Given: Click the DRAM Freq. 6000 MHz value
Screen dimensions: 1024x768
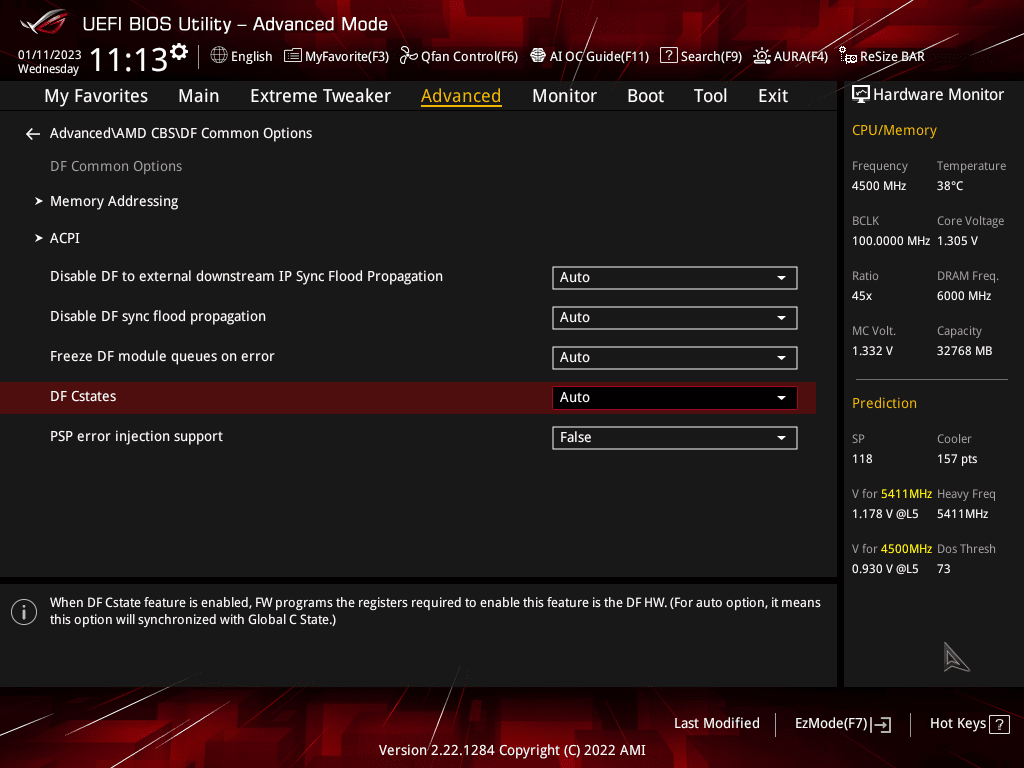Looking at the screenshot, I should [x=964, y=296].
